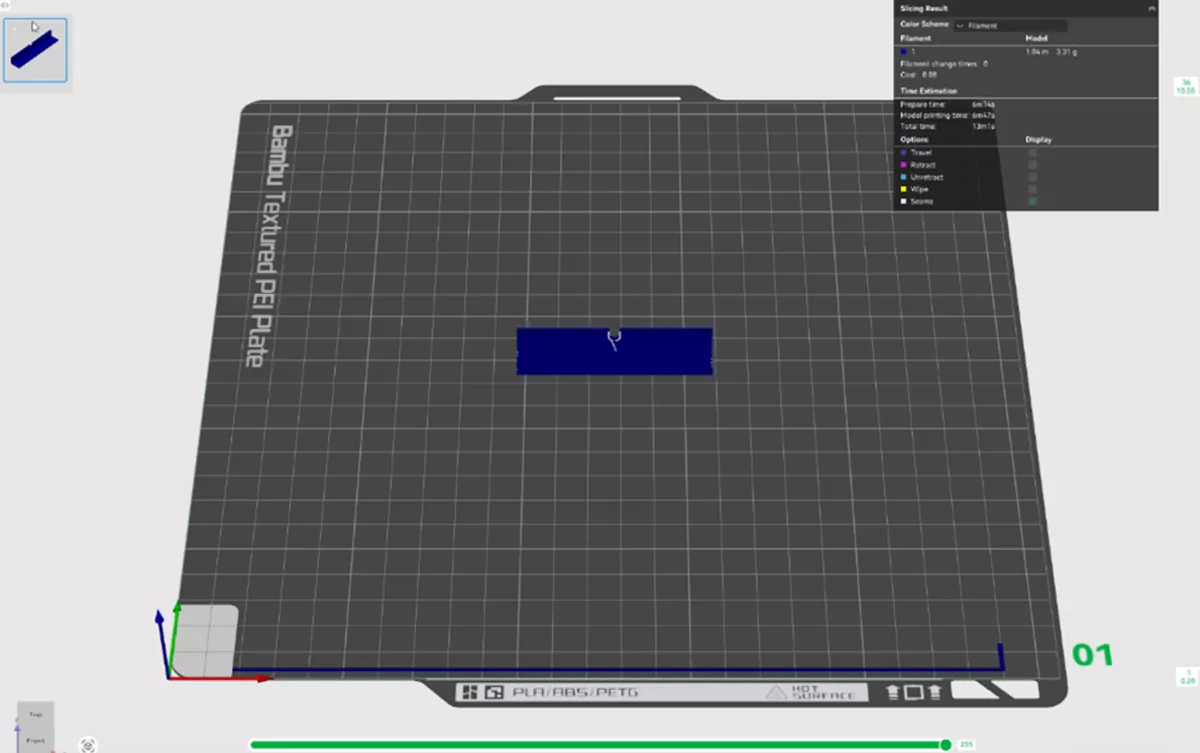
Task: Click the Seams white legend square
Action: (903, 202)
